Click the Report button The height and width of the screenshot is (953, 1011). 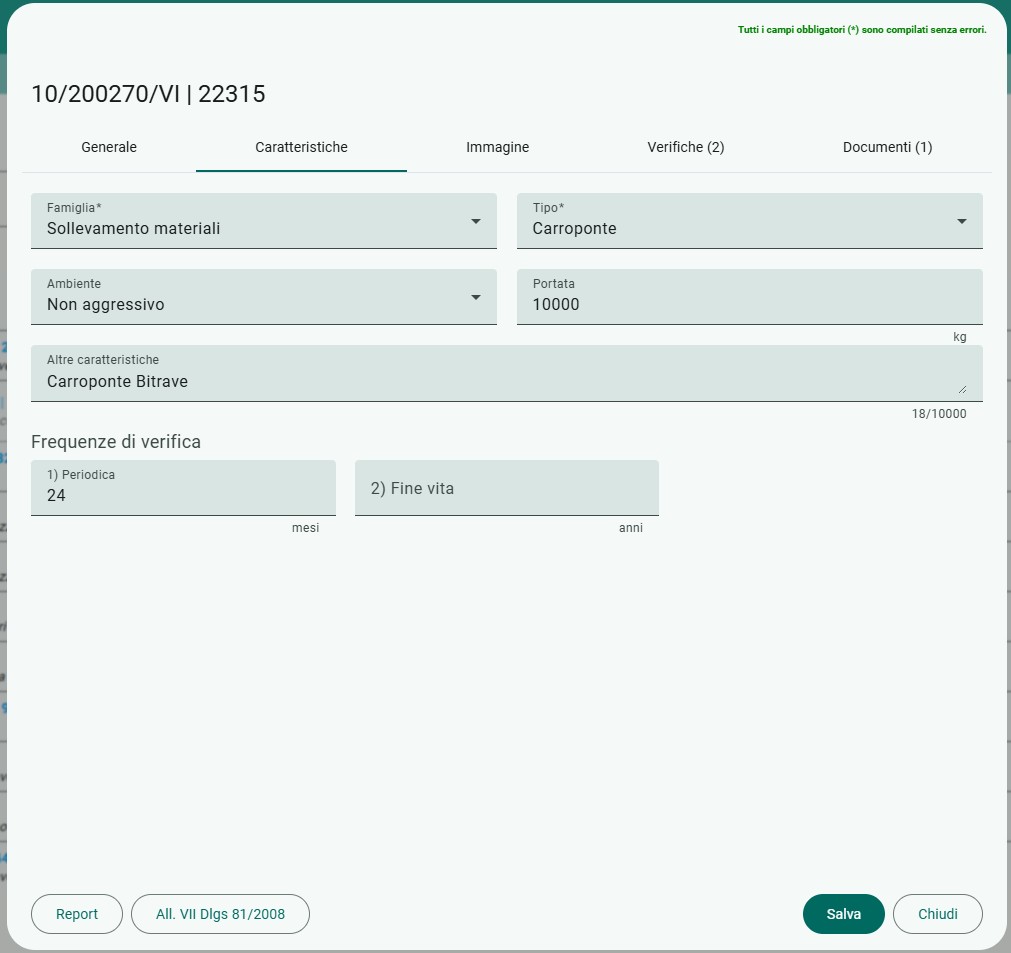77,914
